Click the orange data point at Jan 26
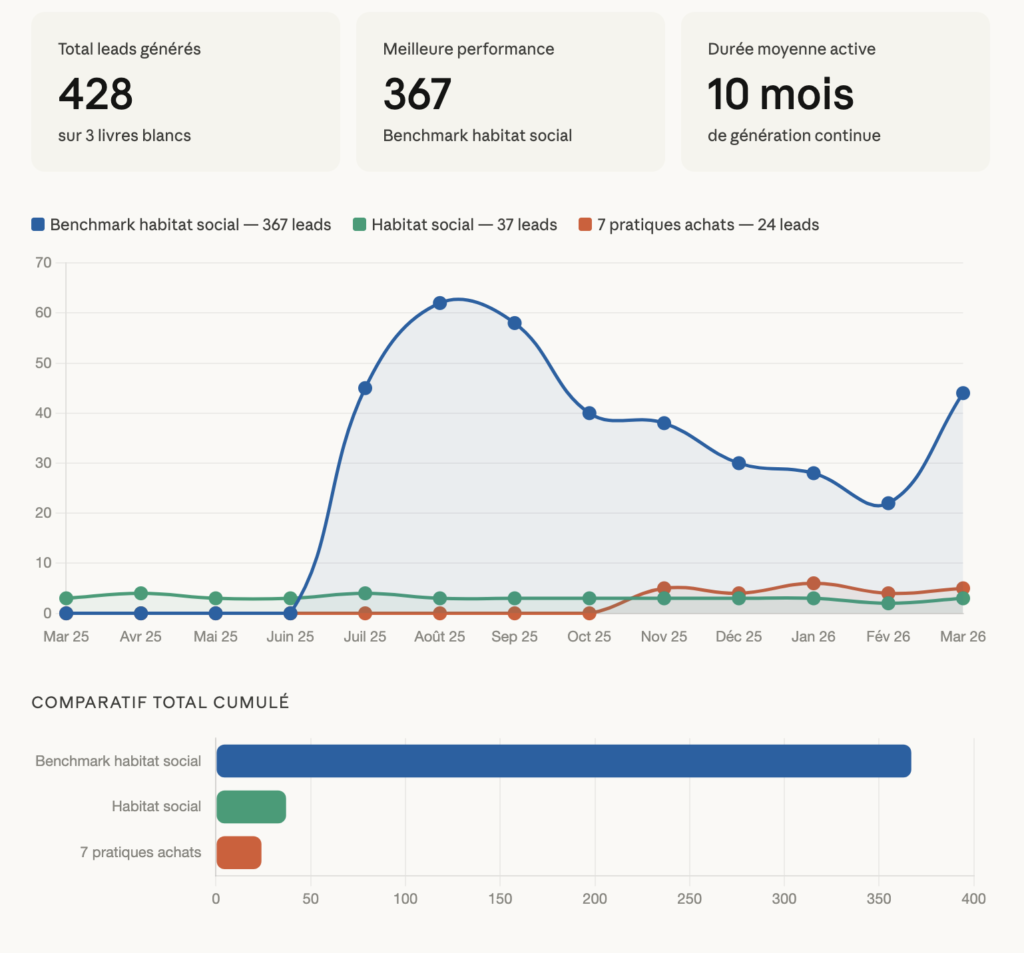Viewport: 1024px width, 953px height. click(x=813, y=583)
